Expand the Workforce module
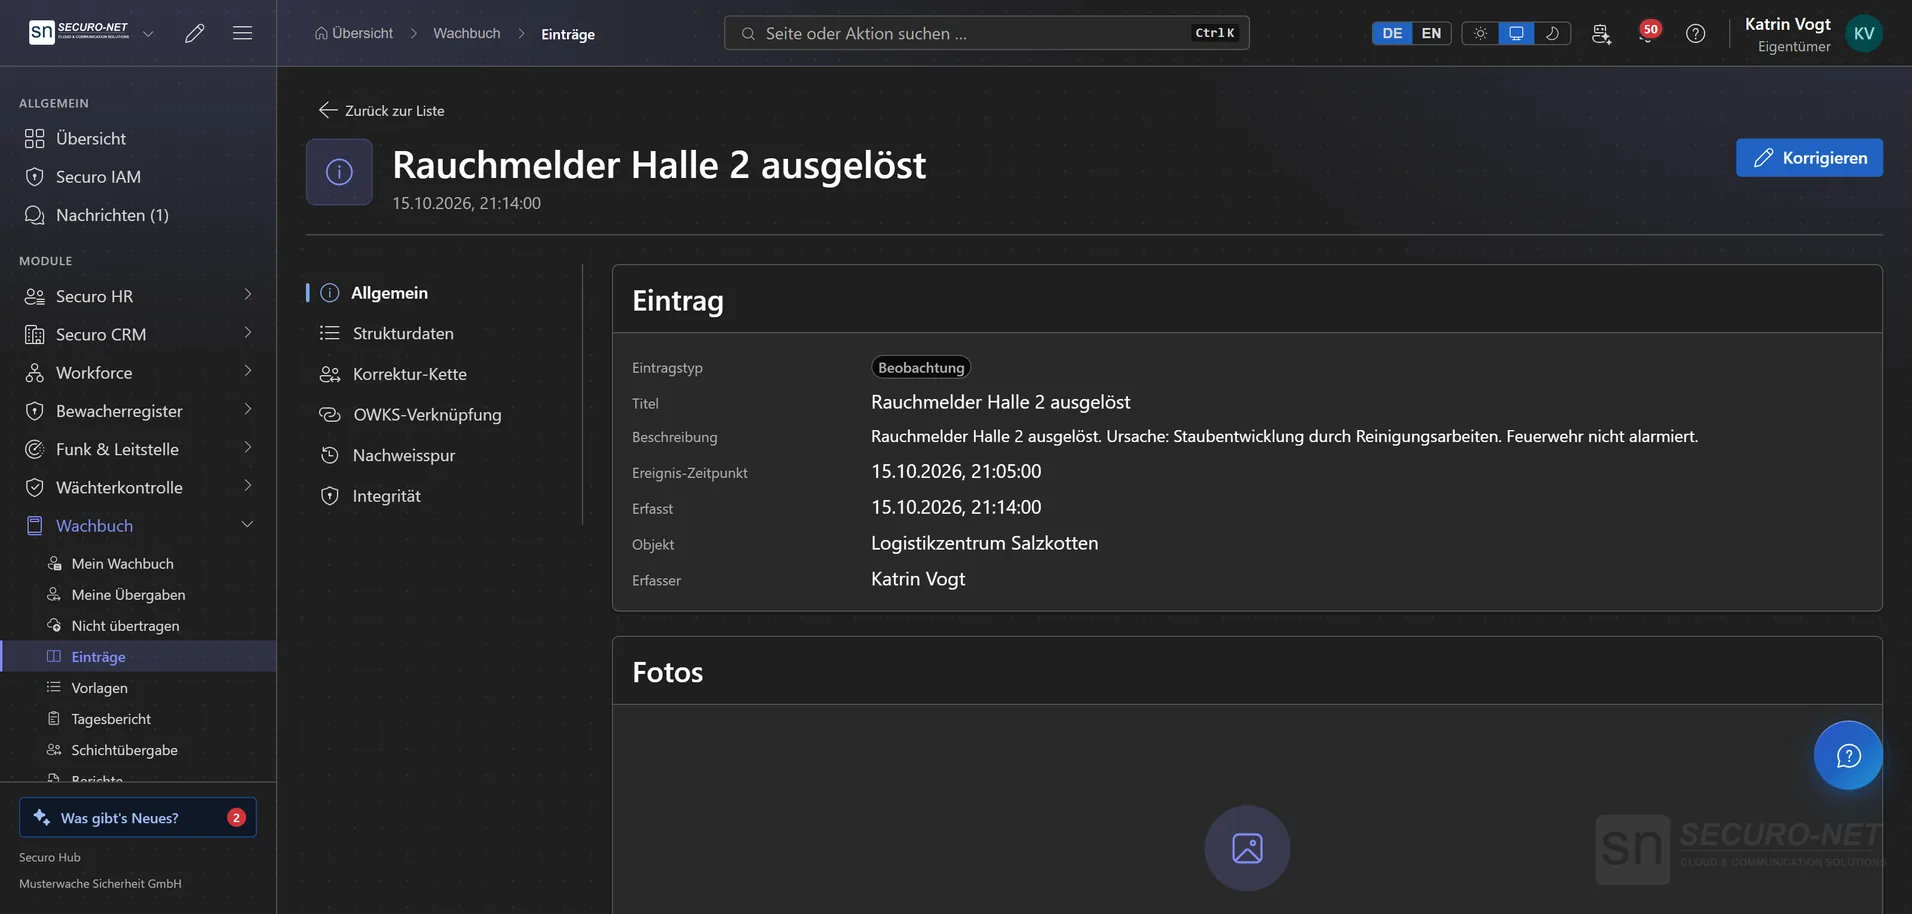This screenshot has height=914, width=1912. point(138,372)
